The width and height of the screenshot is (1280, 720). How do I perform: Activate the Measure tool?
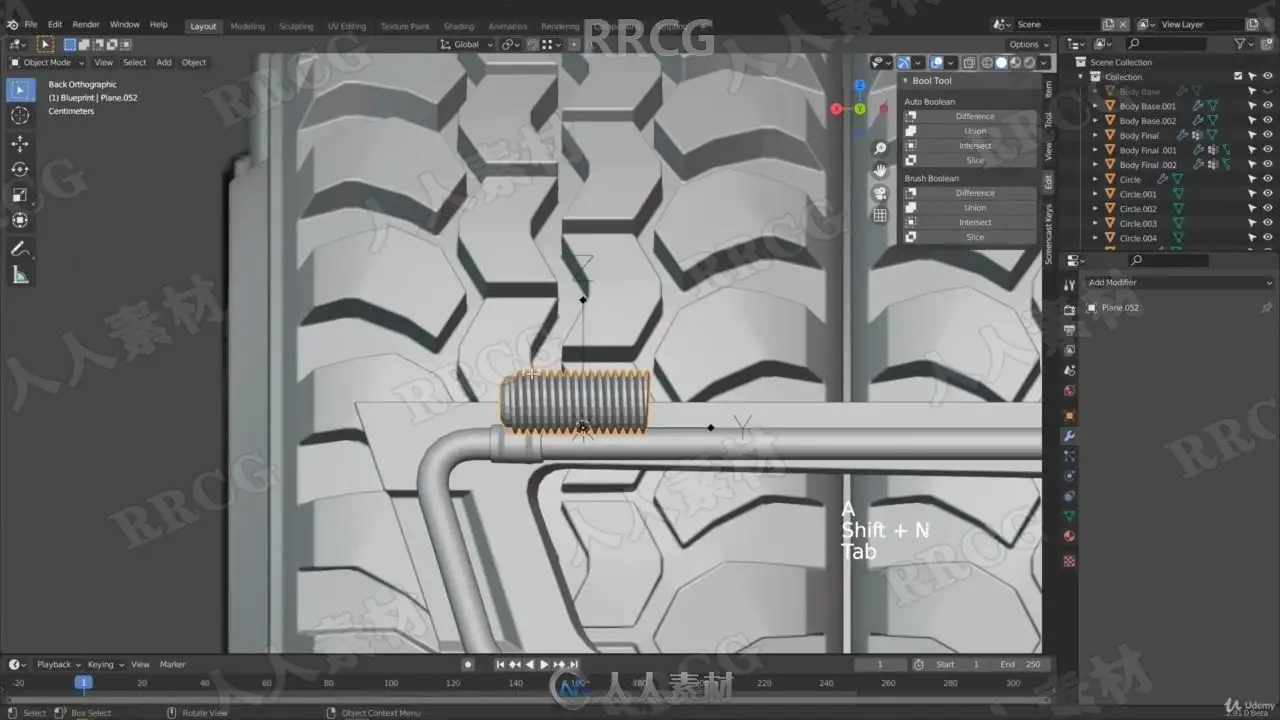coord(19,275)
